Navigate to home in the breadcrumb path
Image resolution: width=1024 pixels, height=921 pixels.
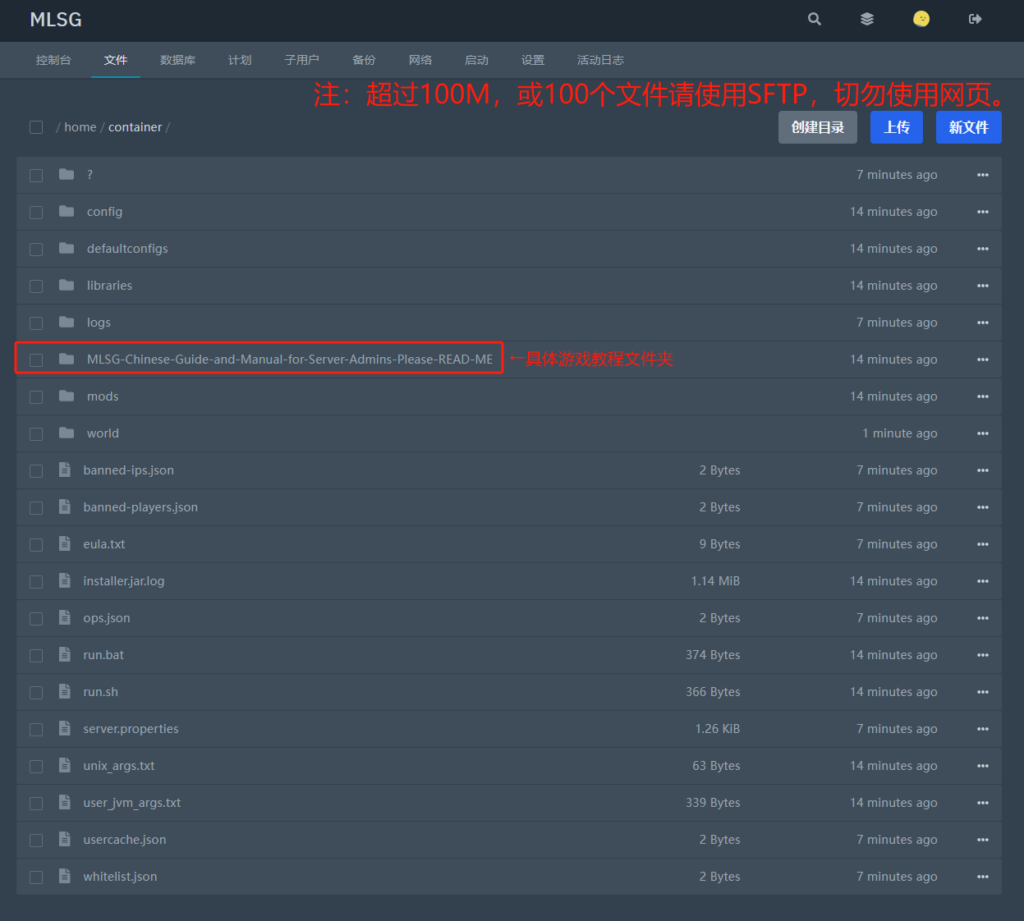coord(80,127)
